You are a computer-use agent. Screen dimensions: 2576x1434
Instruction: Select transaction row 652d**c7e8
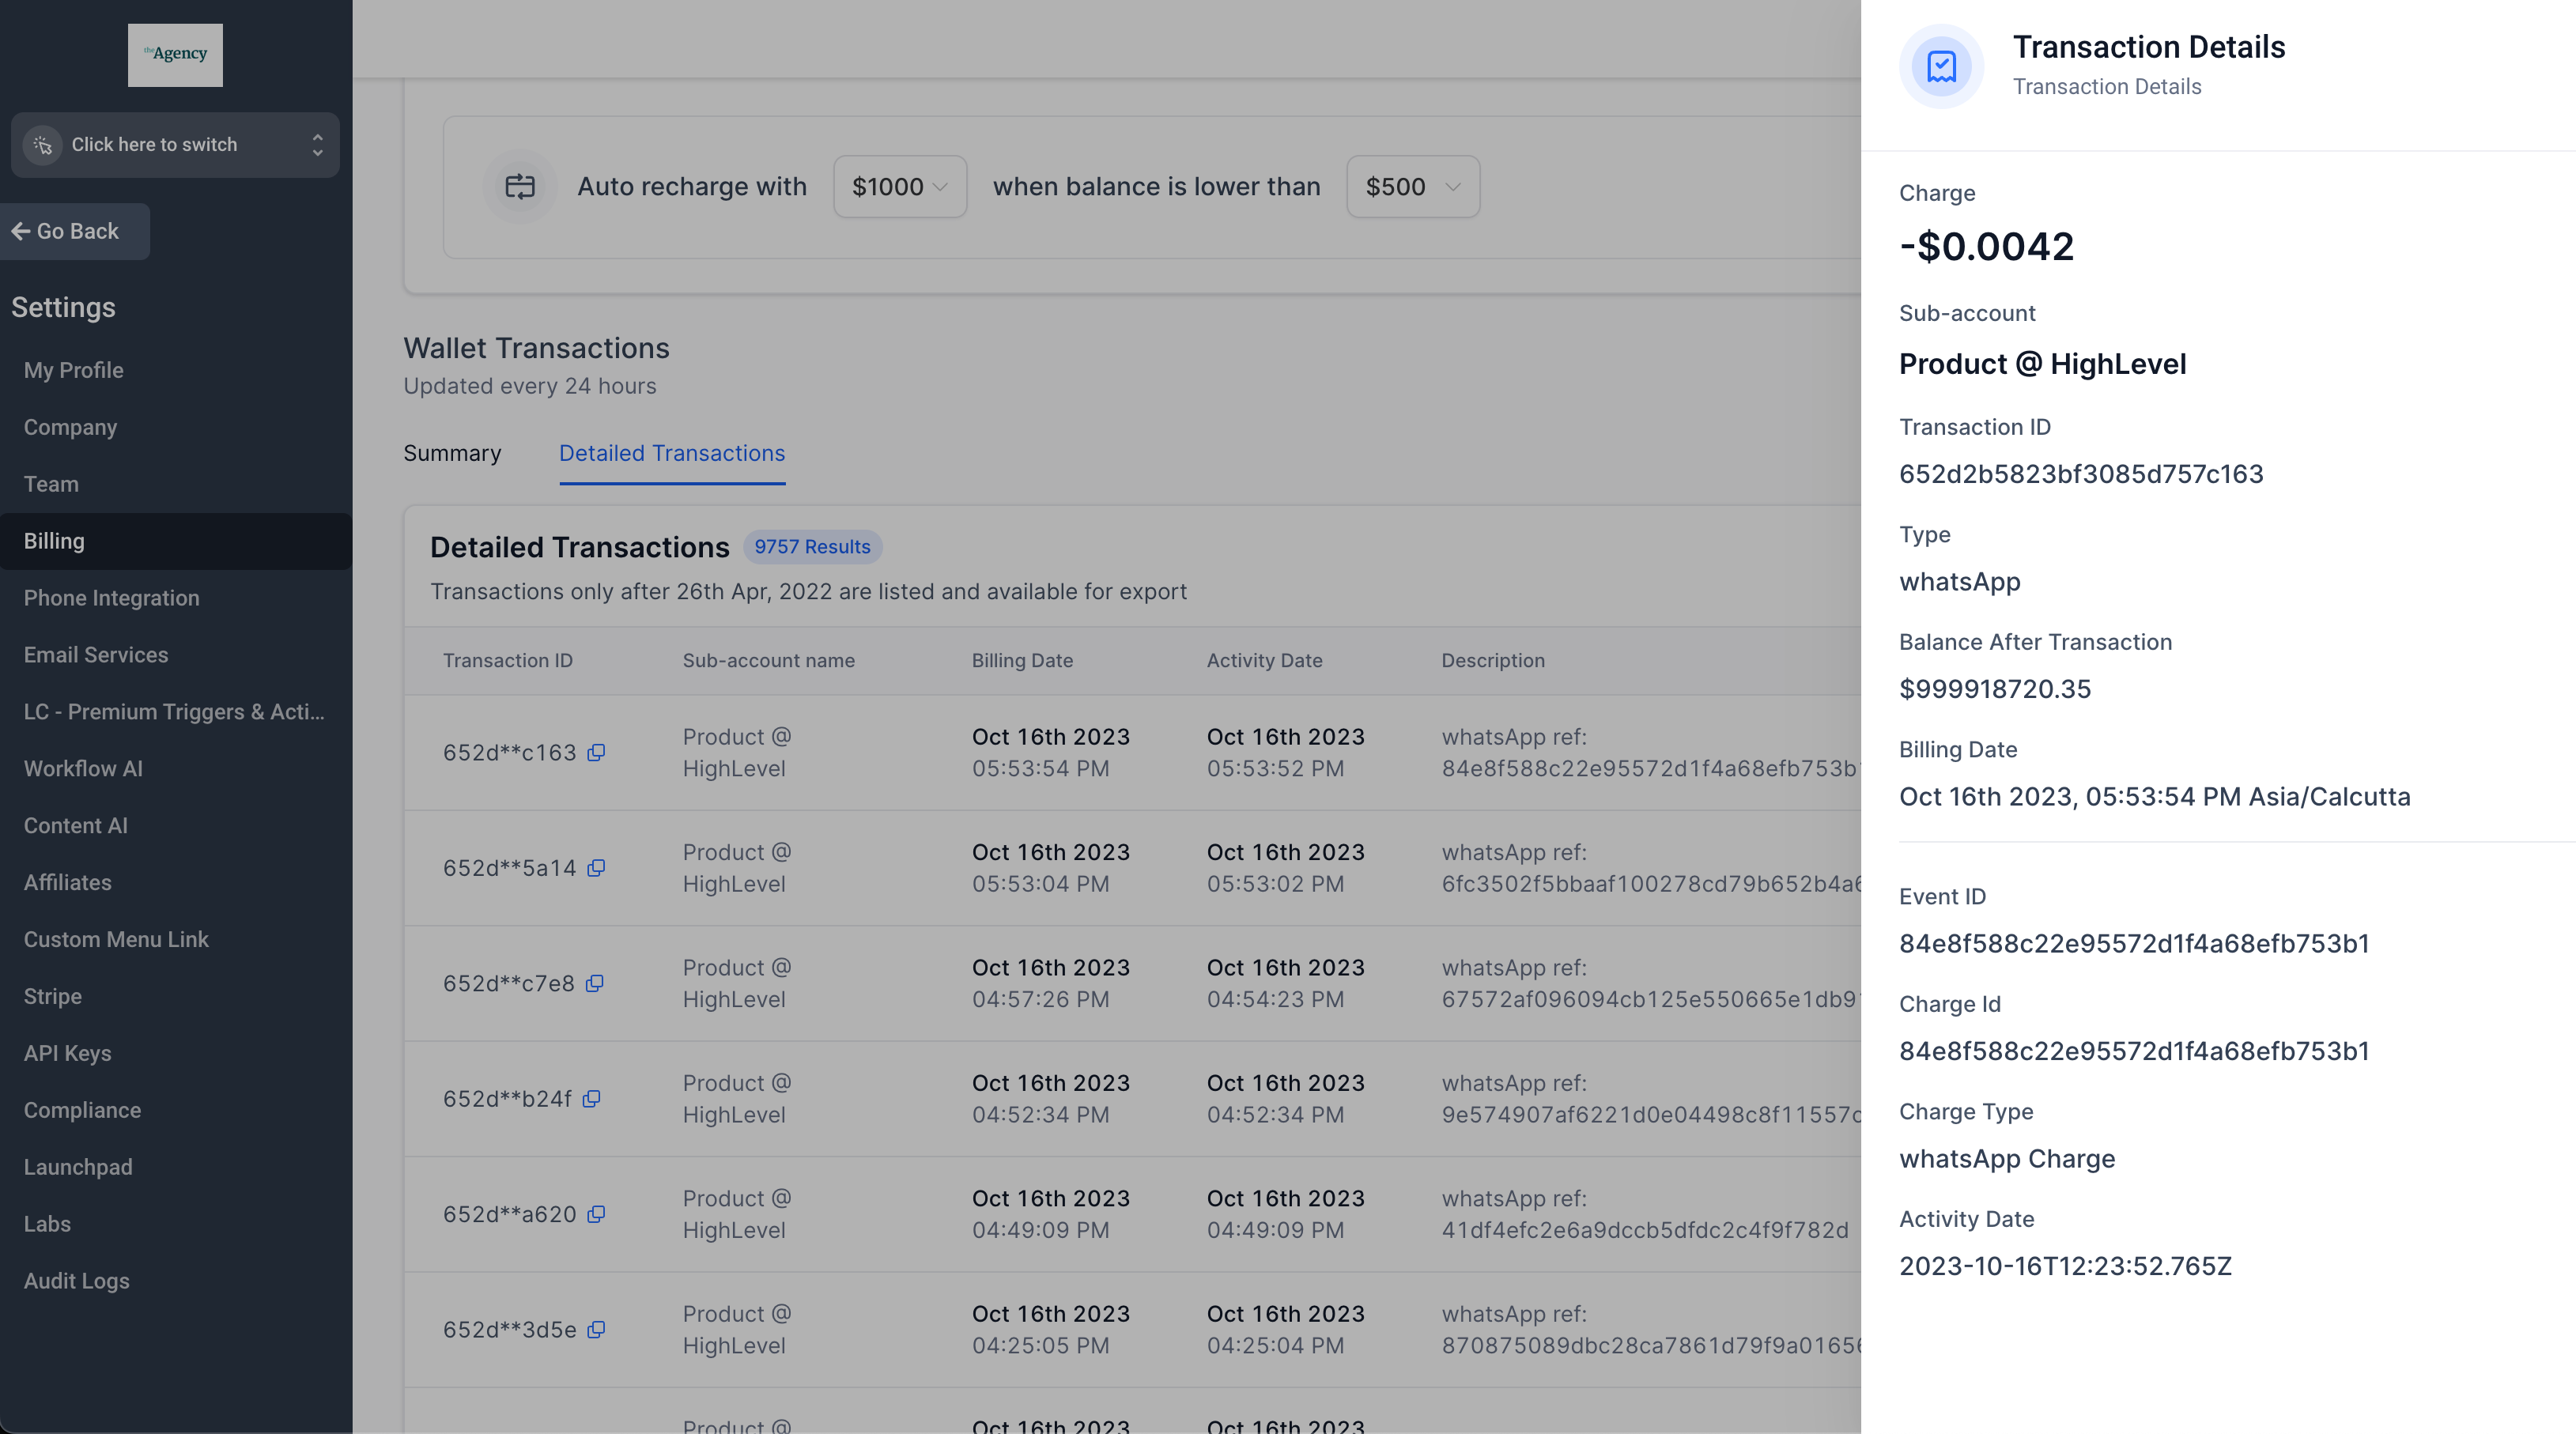(1132, 983)
